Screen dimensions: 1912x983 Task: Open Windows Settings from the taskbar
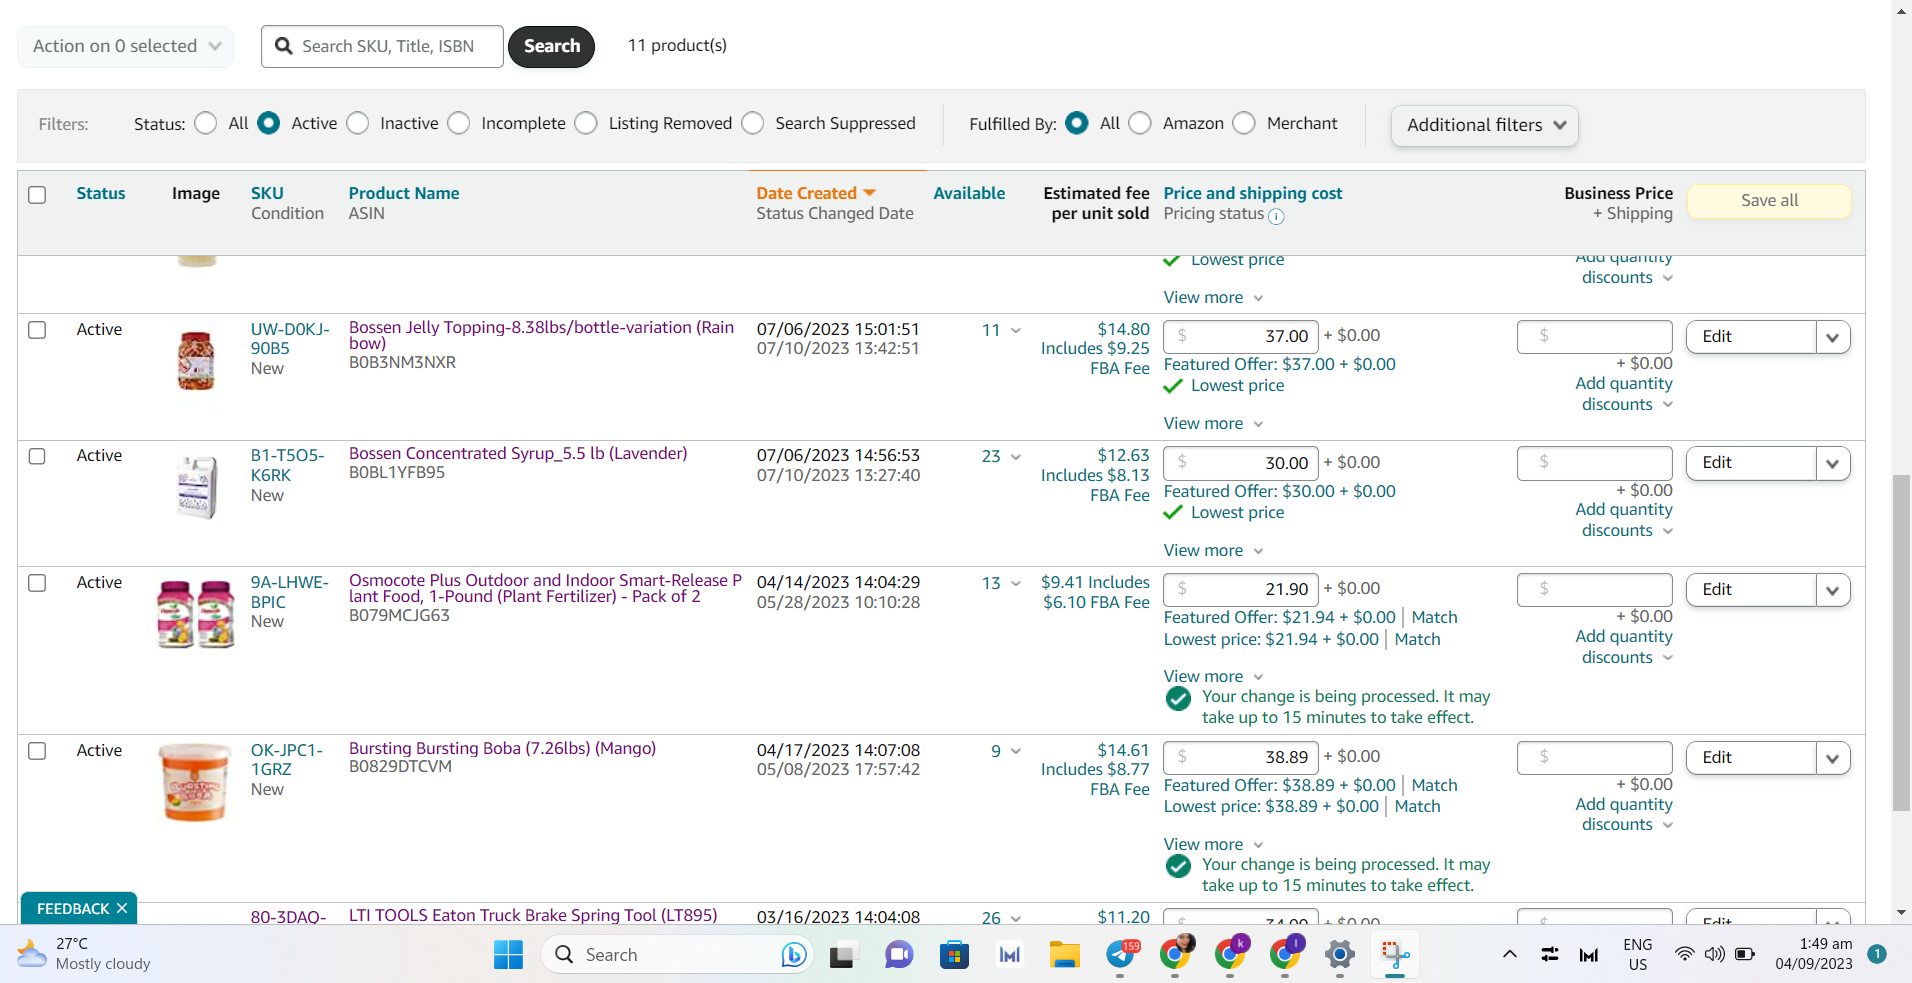pyautogui.click(x=1340, y=955)
